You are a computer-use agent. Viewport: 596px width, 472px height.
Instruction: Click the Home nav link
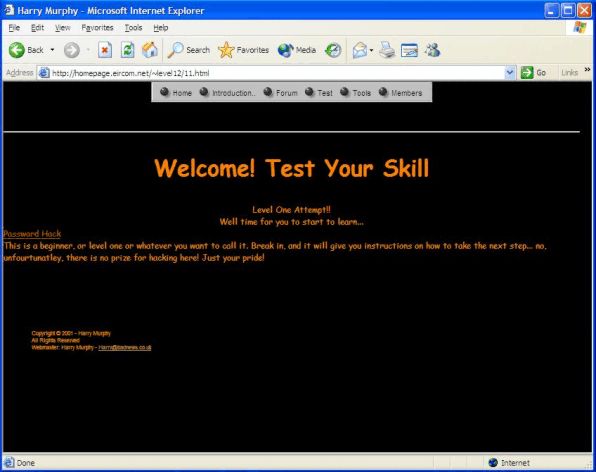pyautogui.click(x=176, y=92)
